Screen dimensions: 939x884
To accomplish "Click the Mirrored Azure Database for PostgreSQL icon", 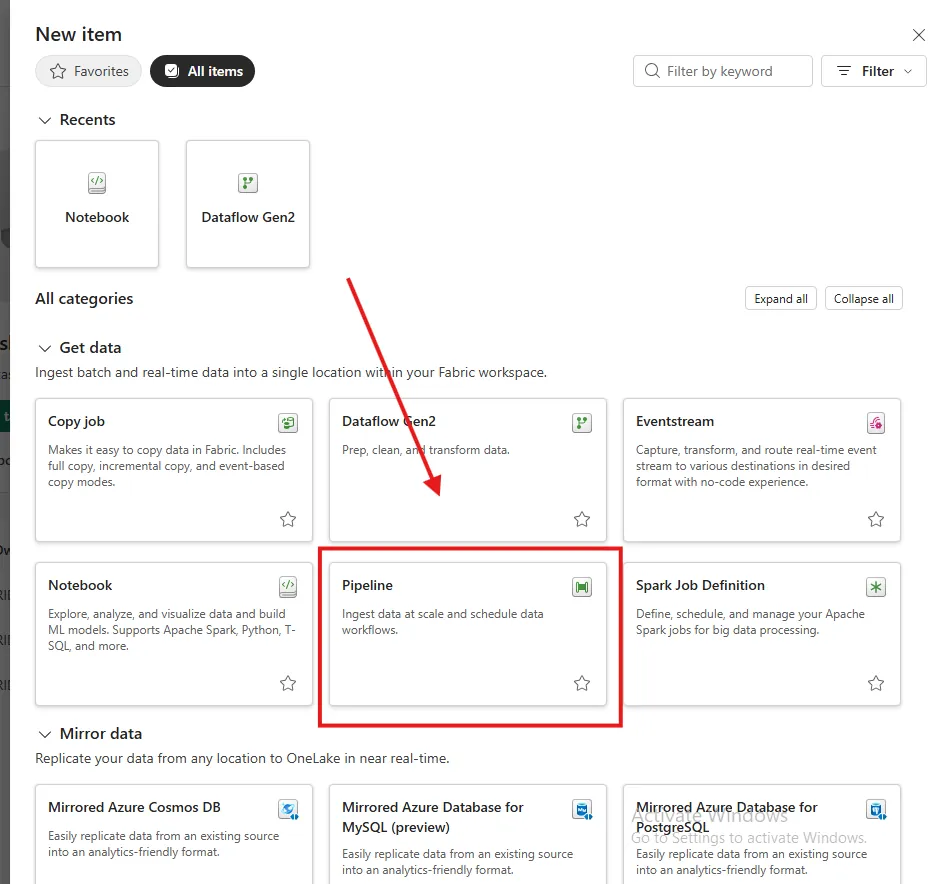I will [x=876, y=810].
